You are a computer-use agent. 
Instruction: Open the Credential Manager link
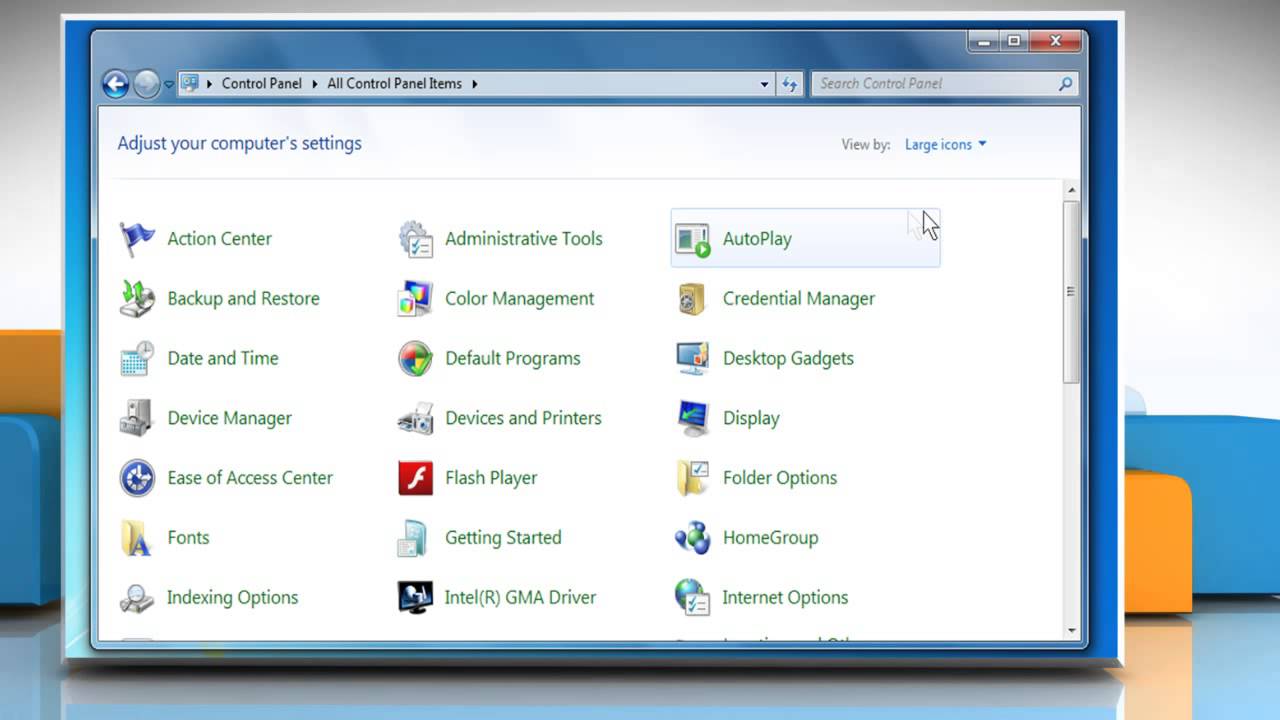tap(798, 299)
